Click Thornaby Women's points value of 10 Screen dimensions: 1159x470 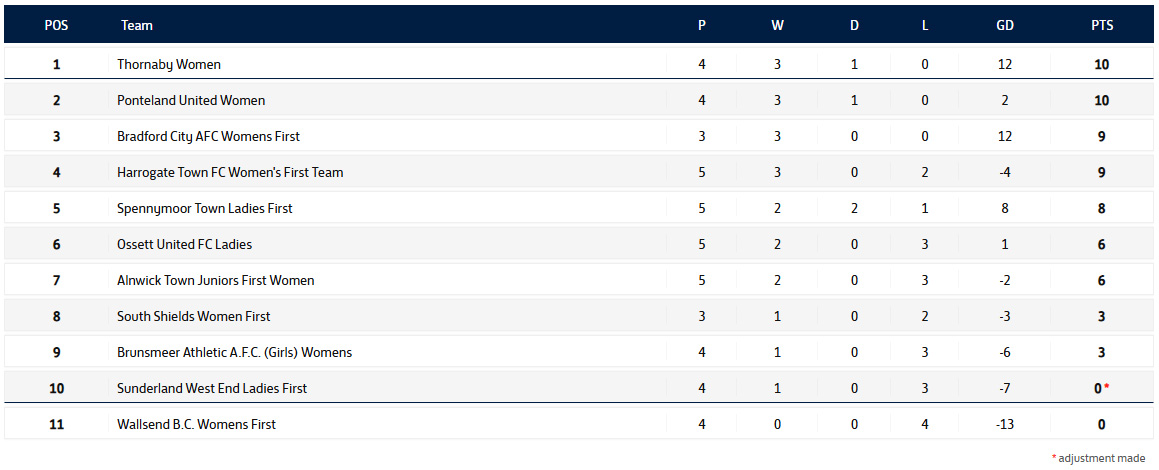click(x=1101, y=64)
